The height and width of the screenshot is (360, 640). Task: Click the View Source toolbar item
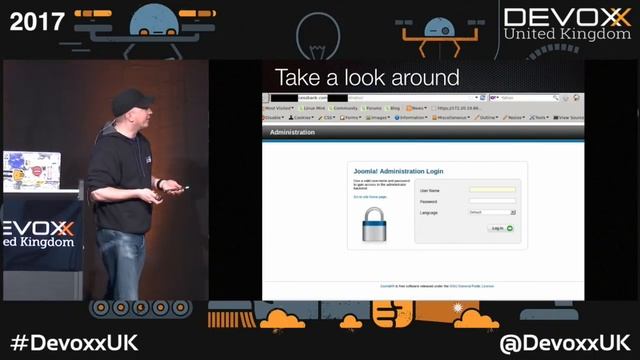pyautogui.click(x=569, y=118)
